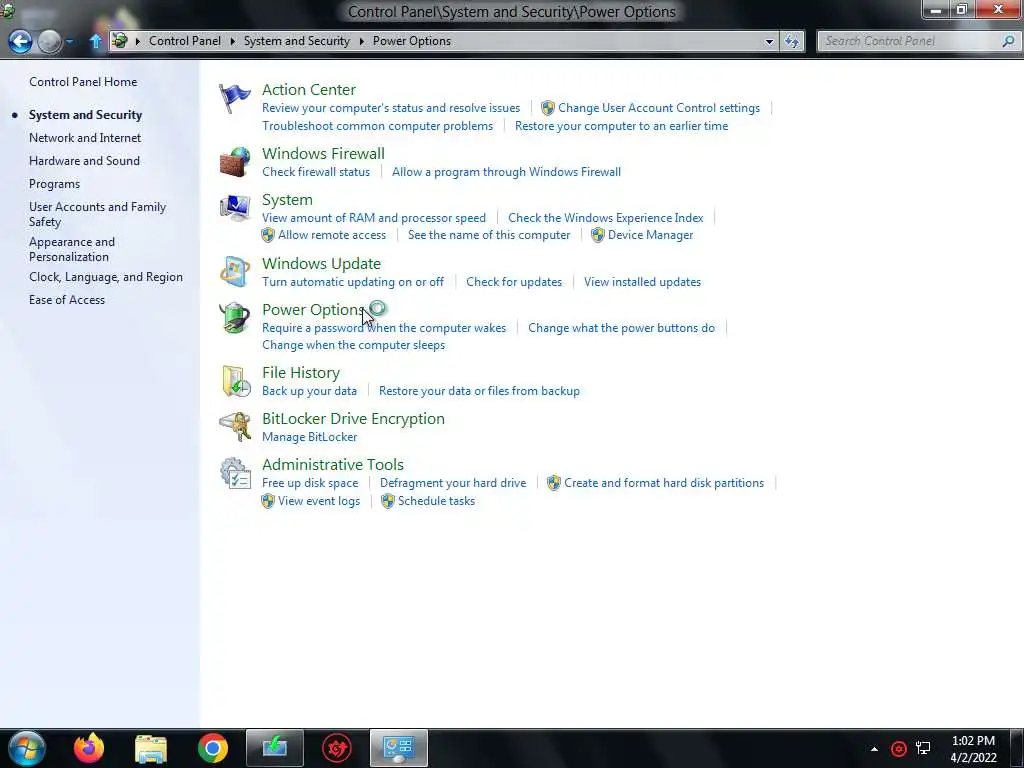Image resolution: width=1024 pixels, height=768 pixels.
Task: Click View event logs
Action: [x=319, y=501]
